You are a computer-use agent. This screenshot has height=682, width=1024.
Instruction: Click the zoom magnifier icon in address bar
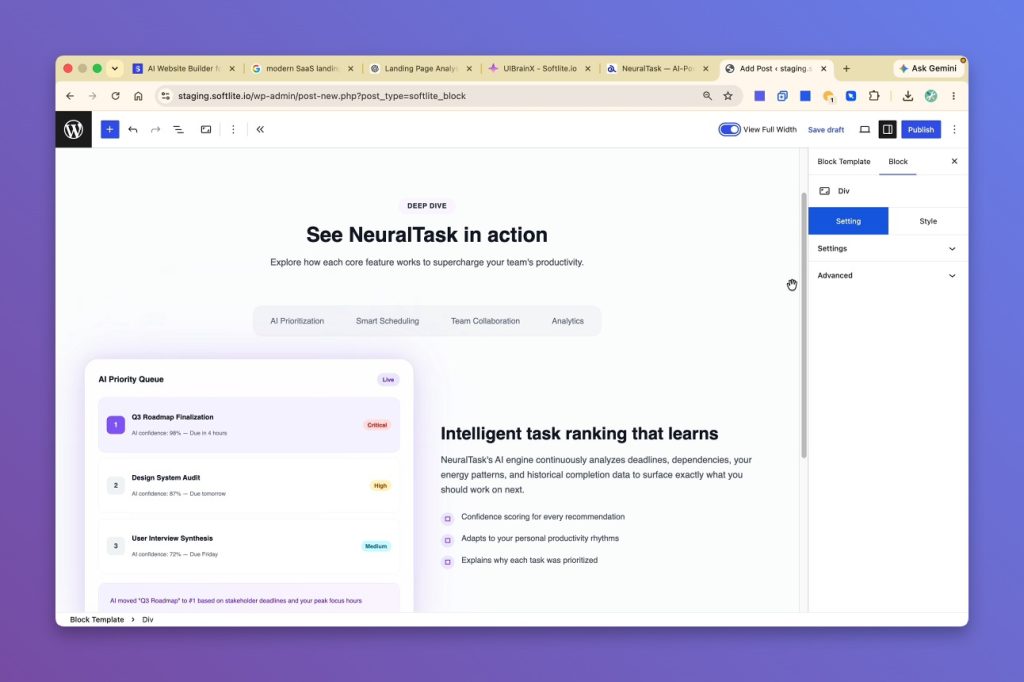(x=707, y=96)
